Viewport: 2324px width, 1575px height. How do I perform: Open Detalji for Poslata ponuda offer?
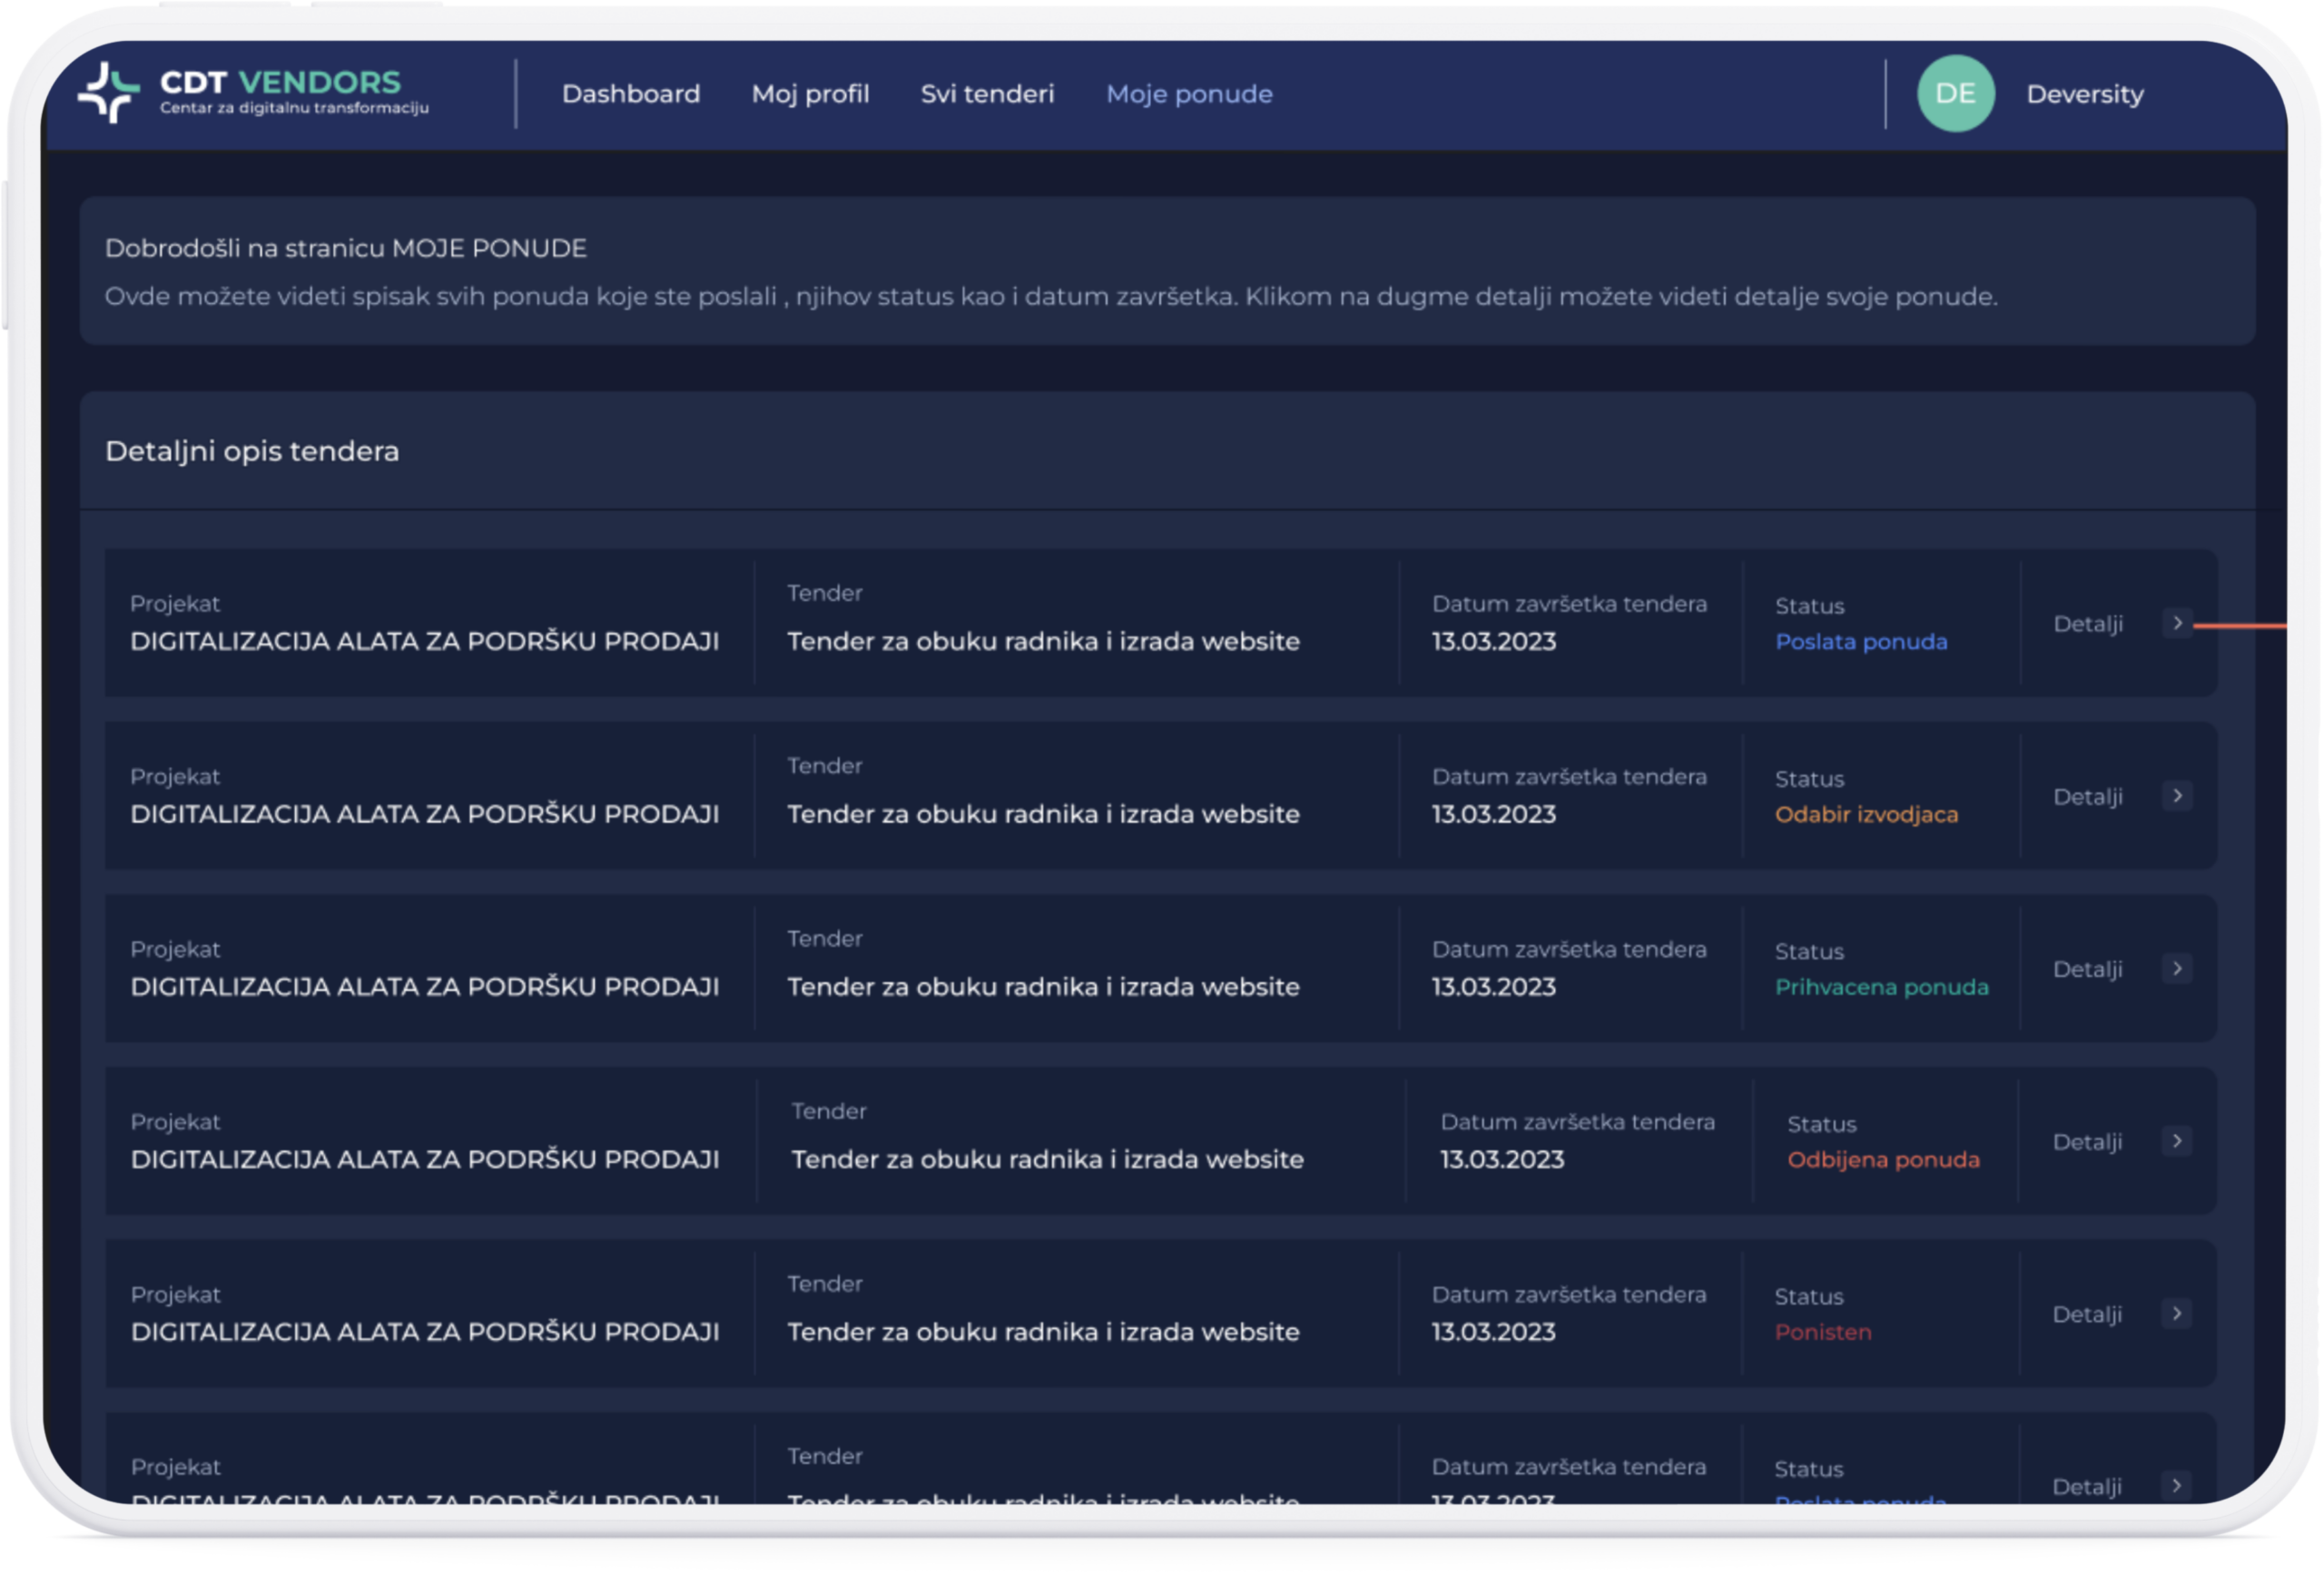coord(2087,624)
